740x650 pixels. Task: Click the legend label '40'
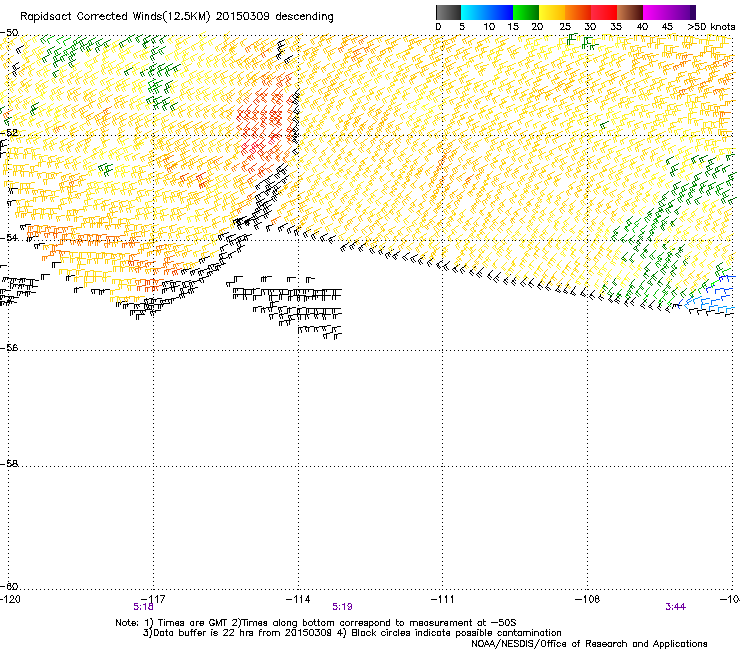click(x=642, y=27)
